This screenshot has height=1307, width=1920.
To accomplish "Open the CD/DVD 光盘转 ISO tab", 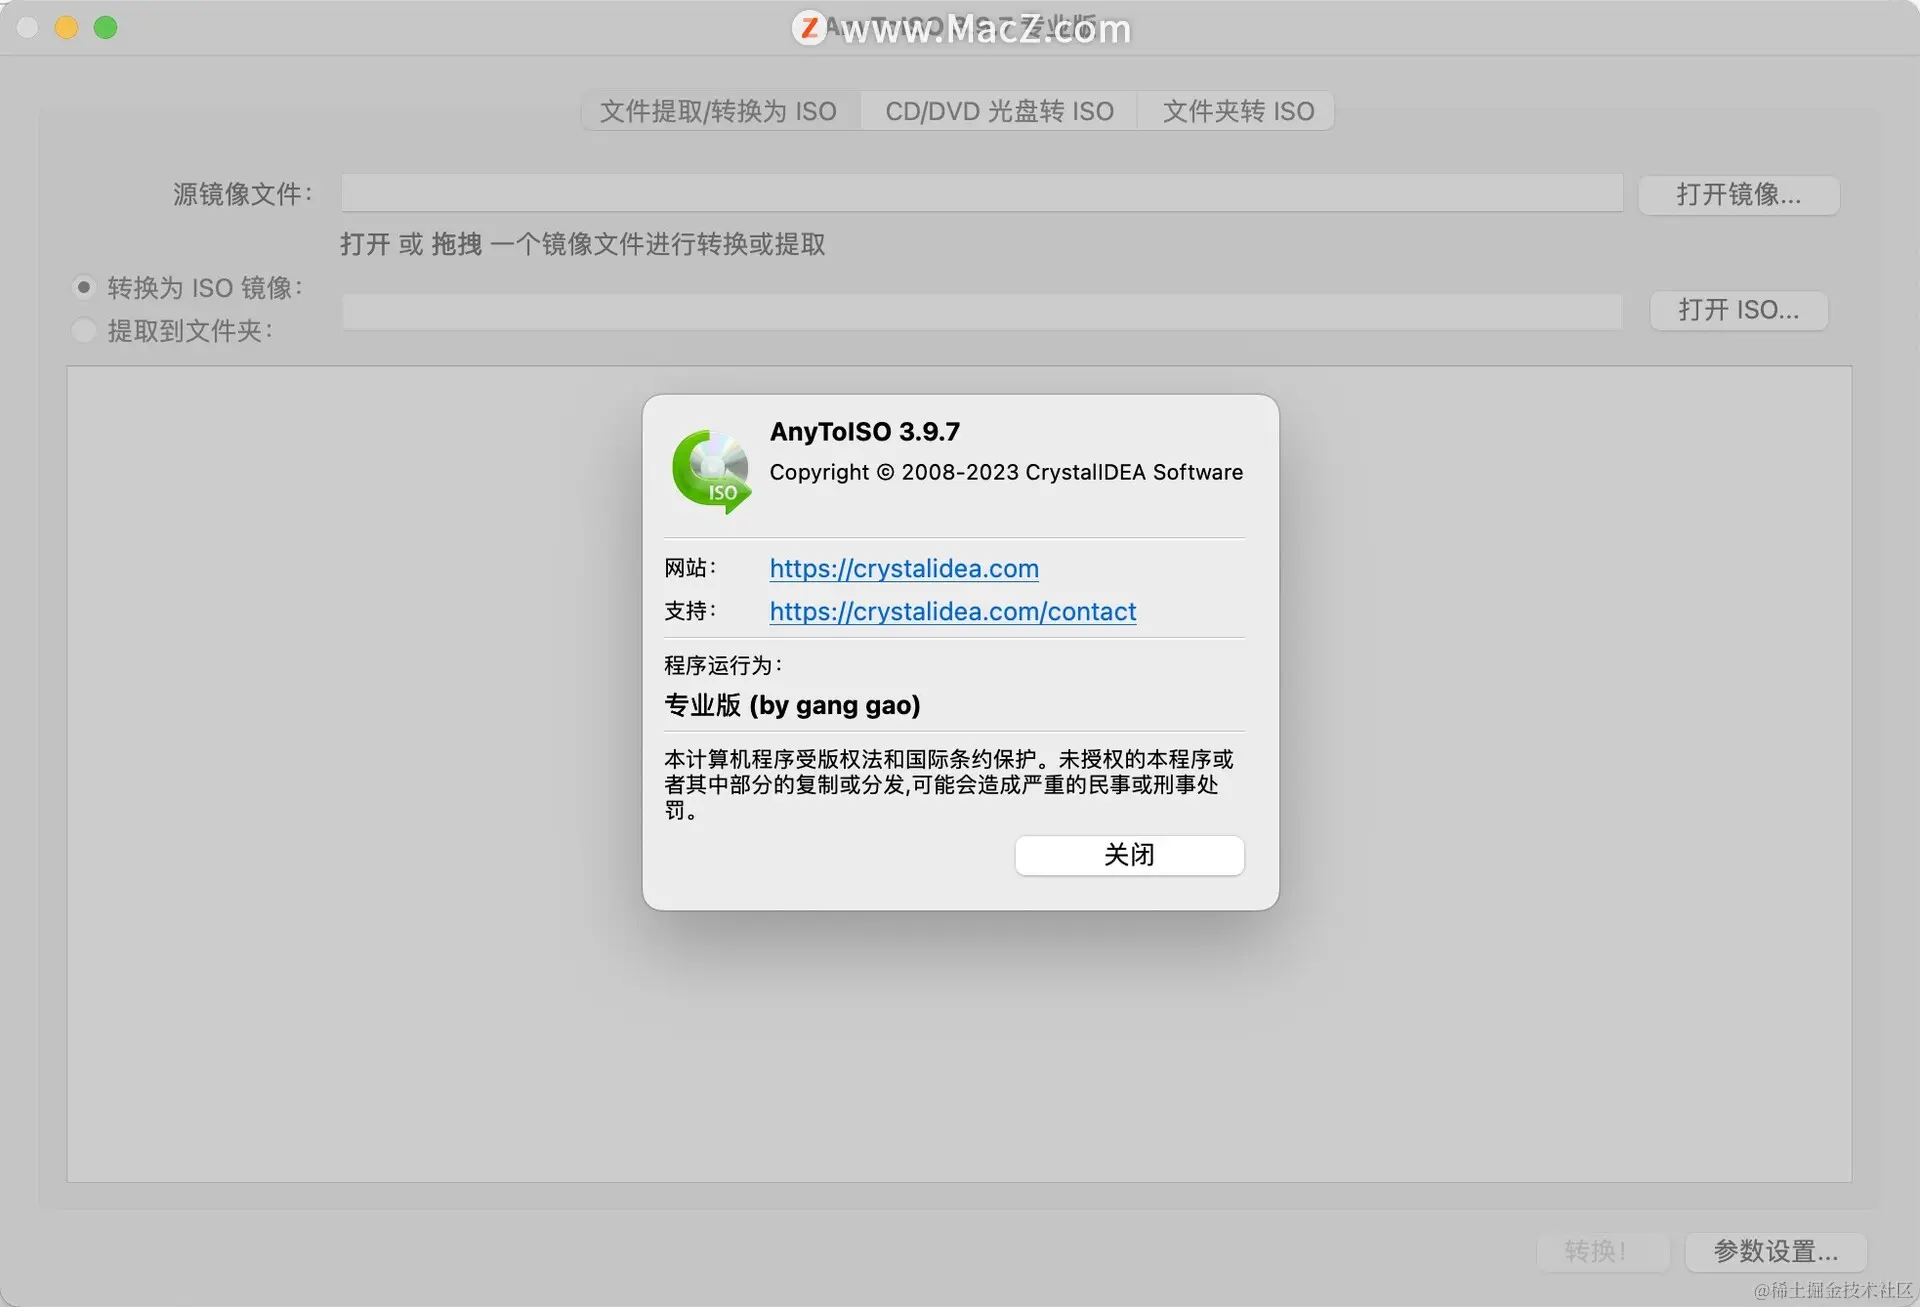I will (998, 111).
